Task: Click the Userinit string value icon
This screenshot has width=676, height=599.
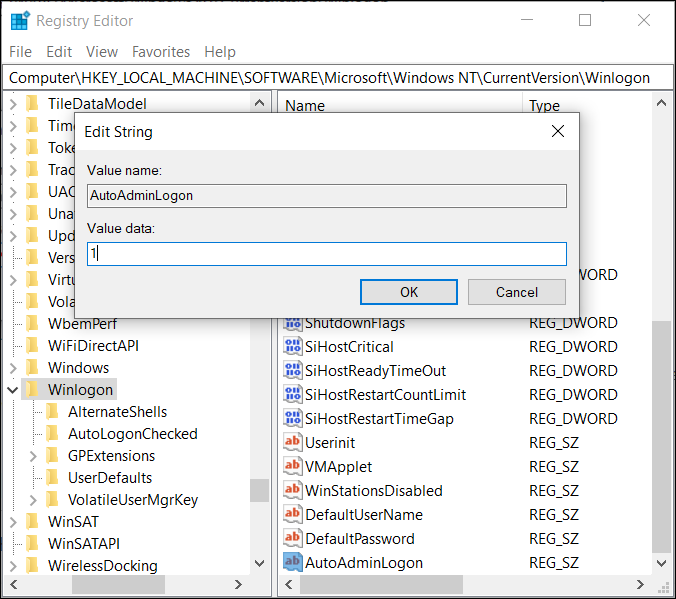Action: tap(293, 443)
